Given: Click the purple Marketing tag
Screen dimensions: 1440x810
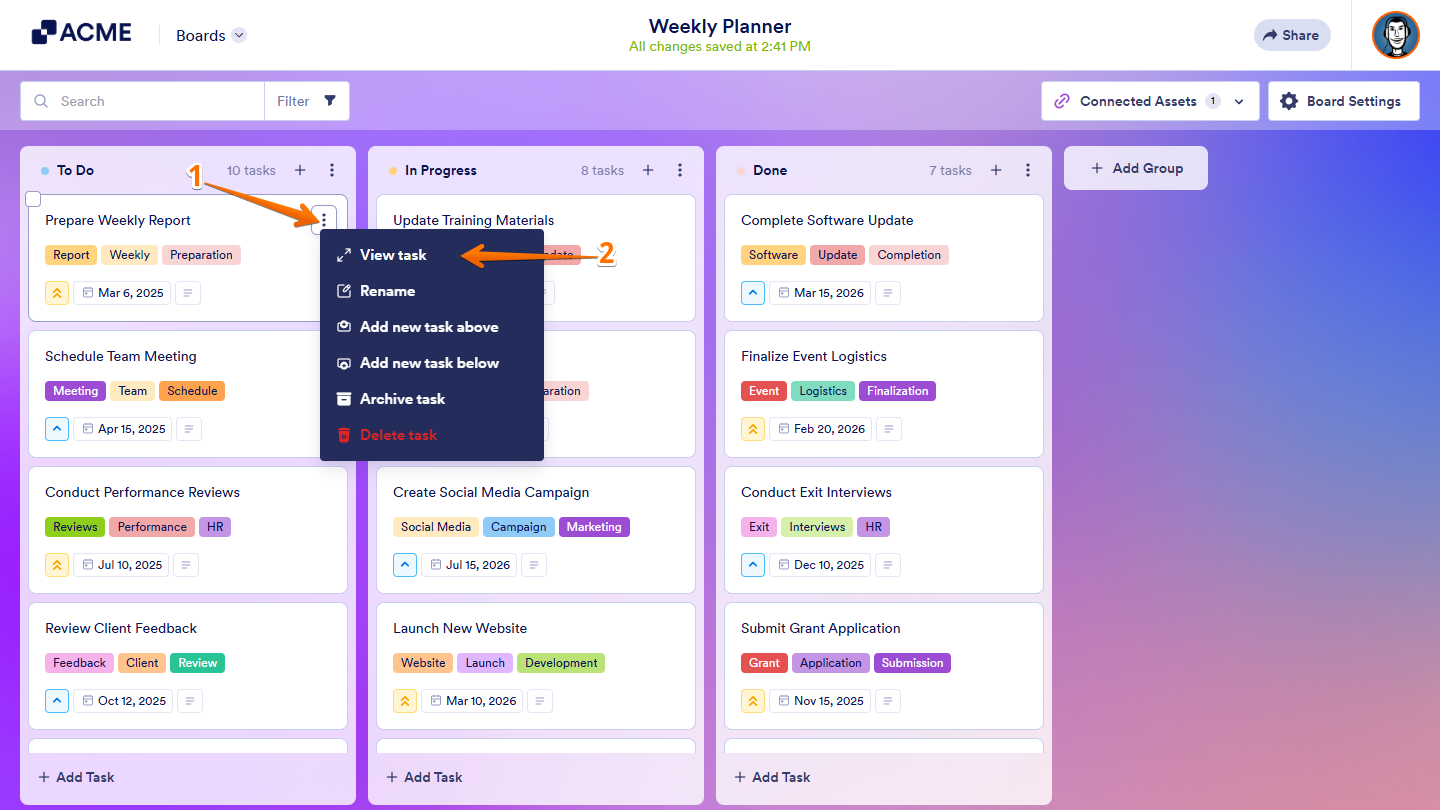Looking at the screenshot, I should coord(594,526).
